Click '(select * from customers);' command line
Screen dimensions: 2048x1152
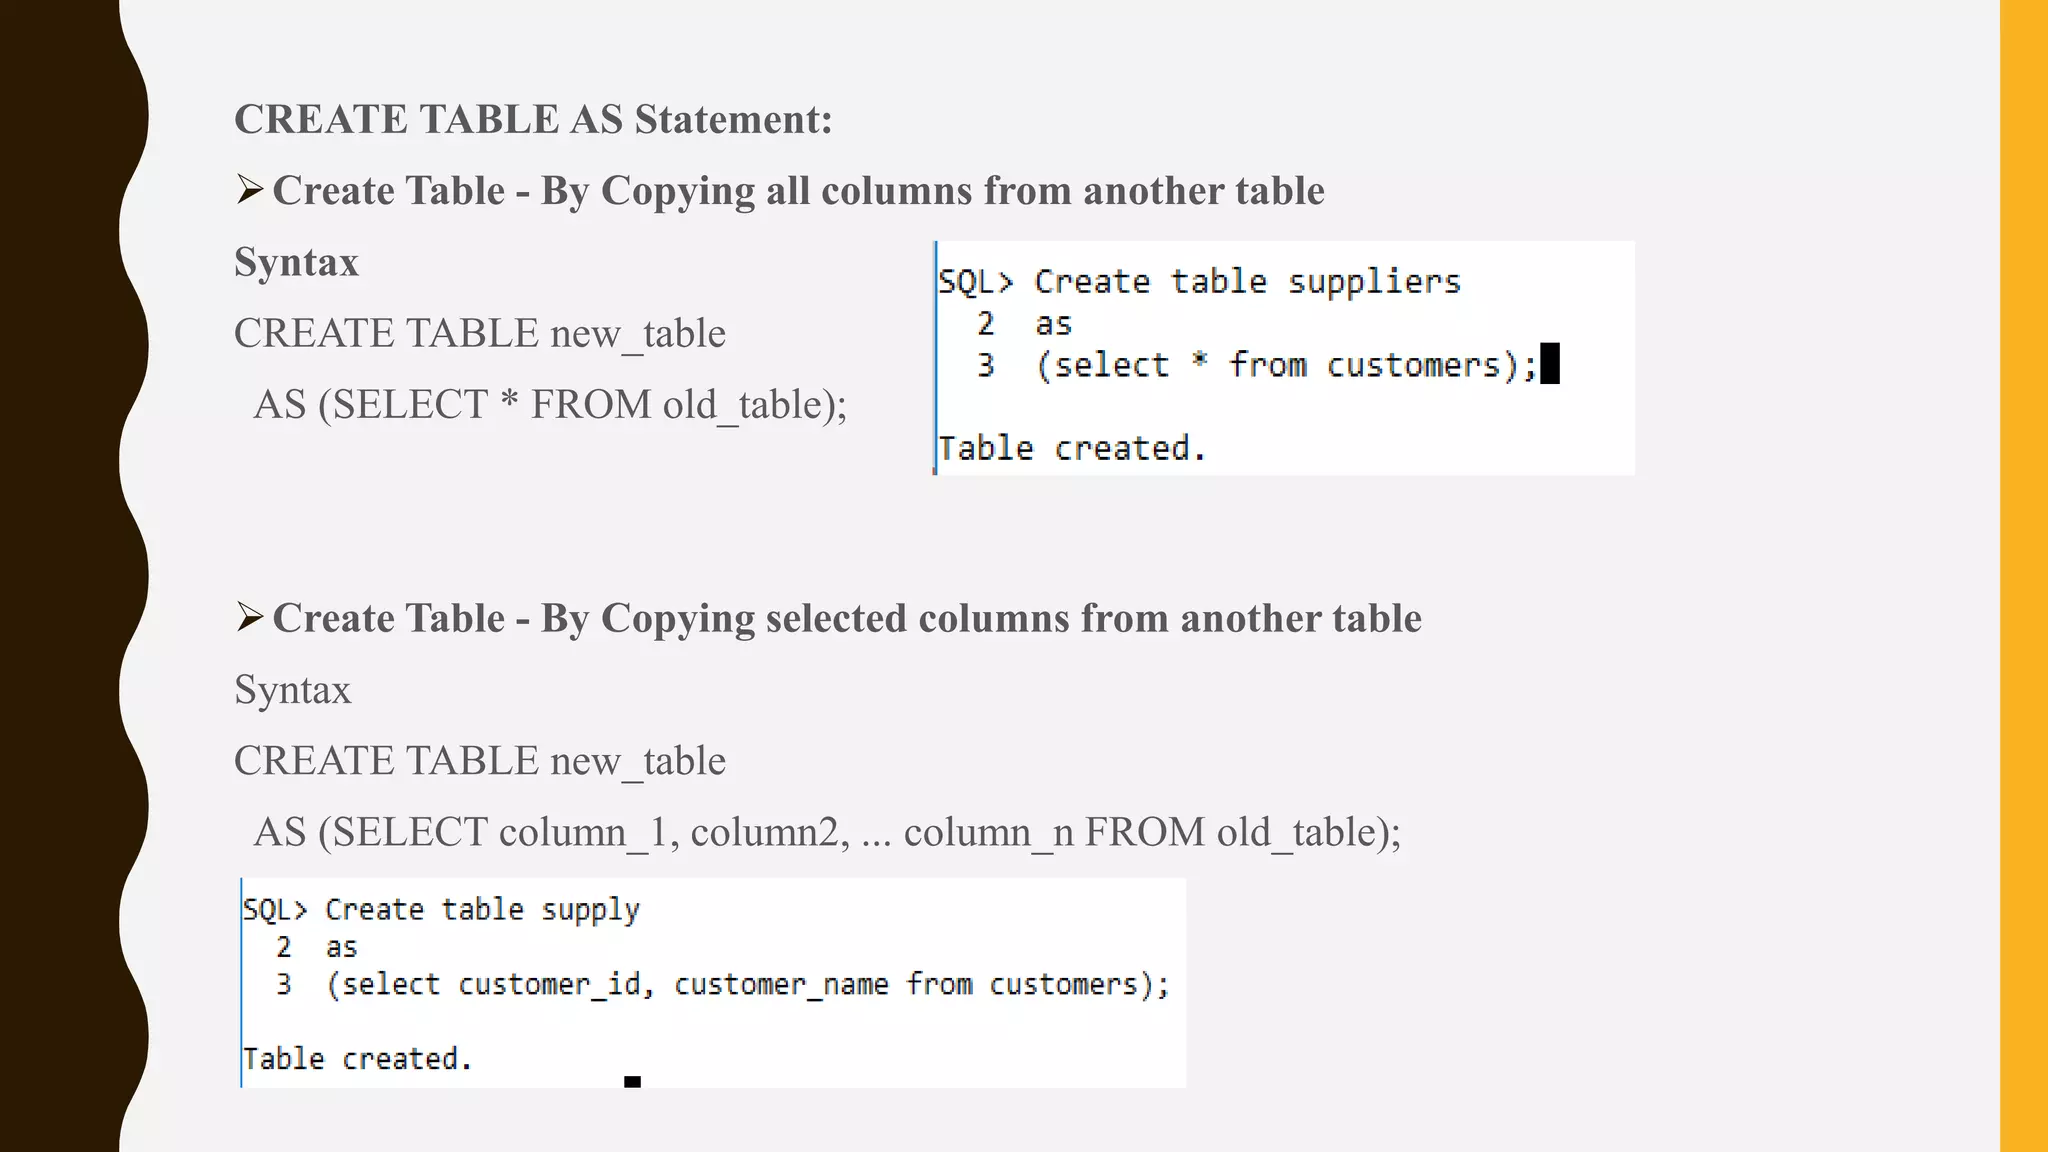1286,365
